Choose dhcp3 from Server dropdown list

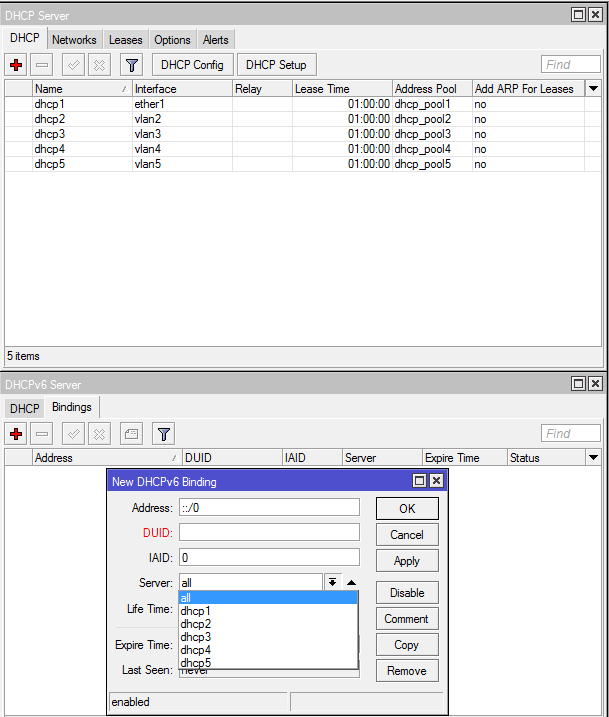pos(268,637)
